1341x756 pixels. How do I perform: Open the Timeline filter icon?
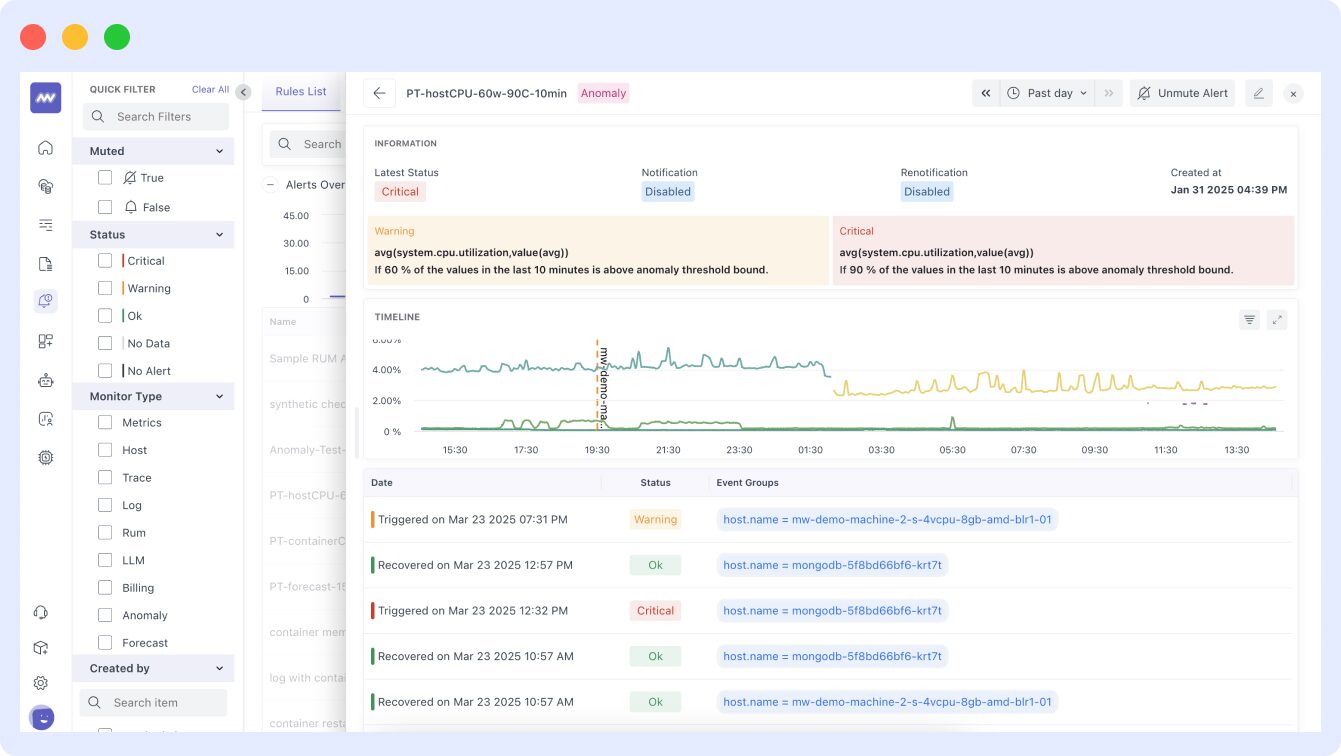(x=1249, y=319)
